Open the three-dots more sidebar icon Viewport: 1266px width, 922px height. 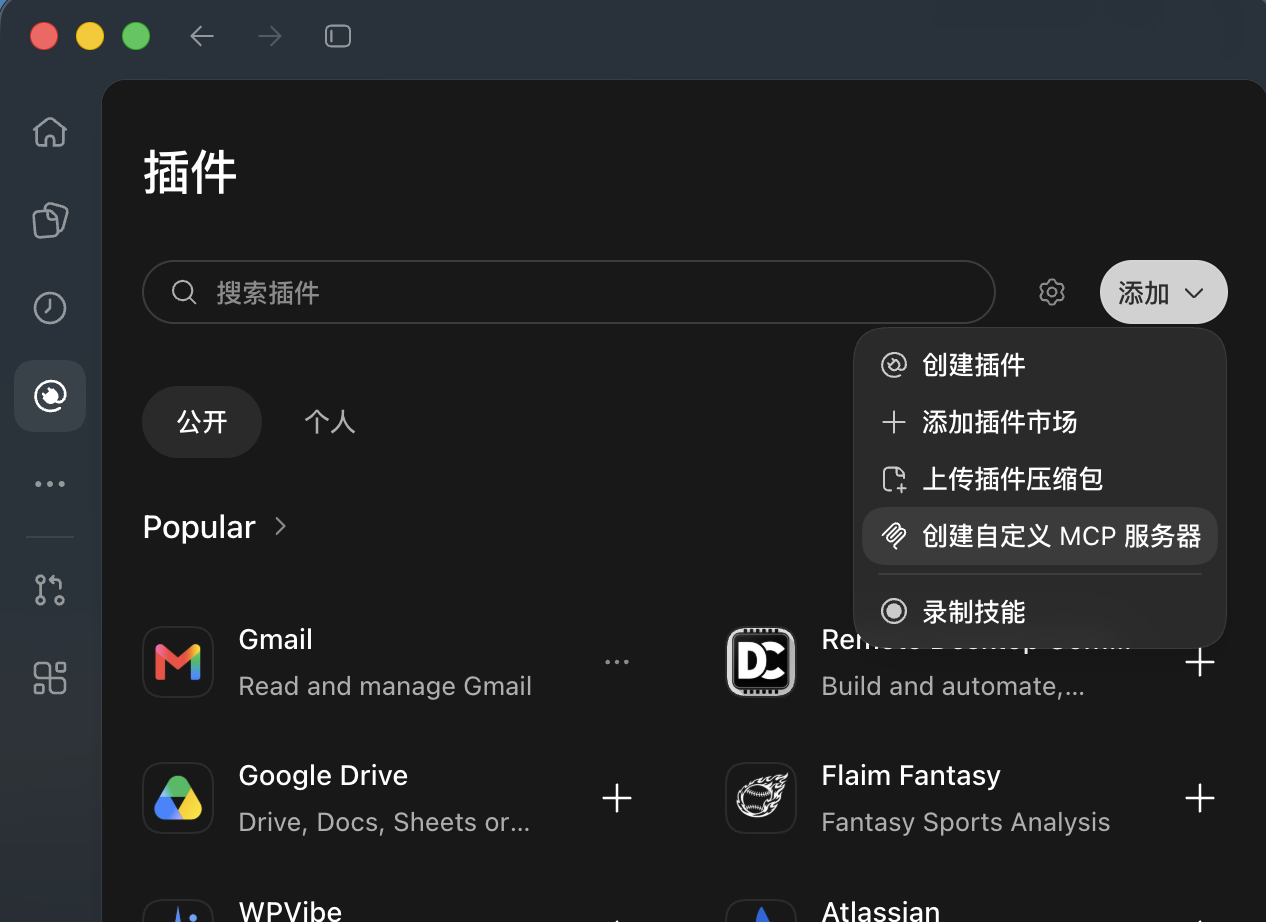tap(50, 484)
